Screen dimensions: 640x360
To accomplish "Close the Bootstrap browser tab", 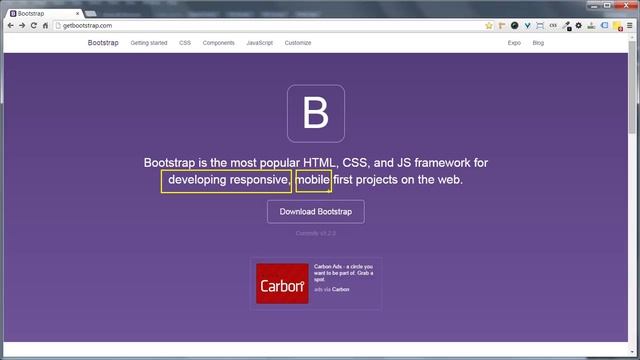I will (x=78, y=13).
